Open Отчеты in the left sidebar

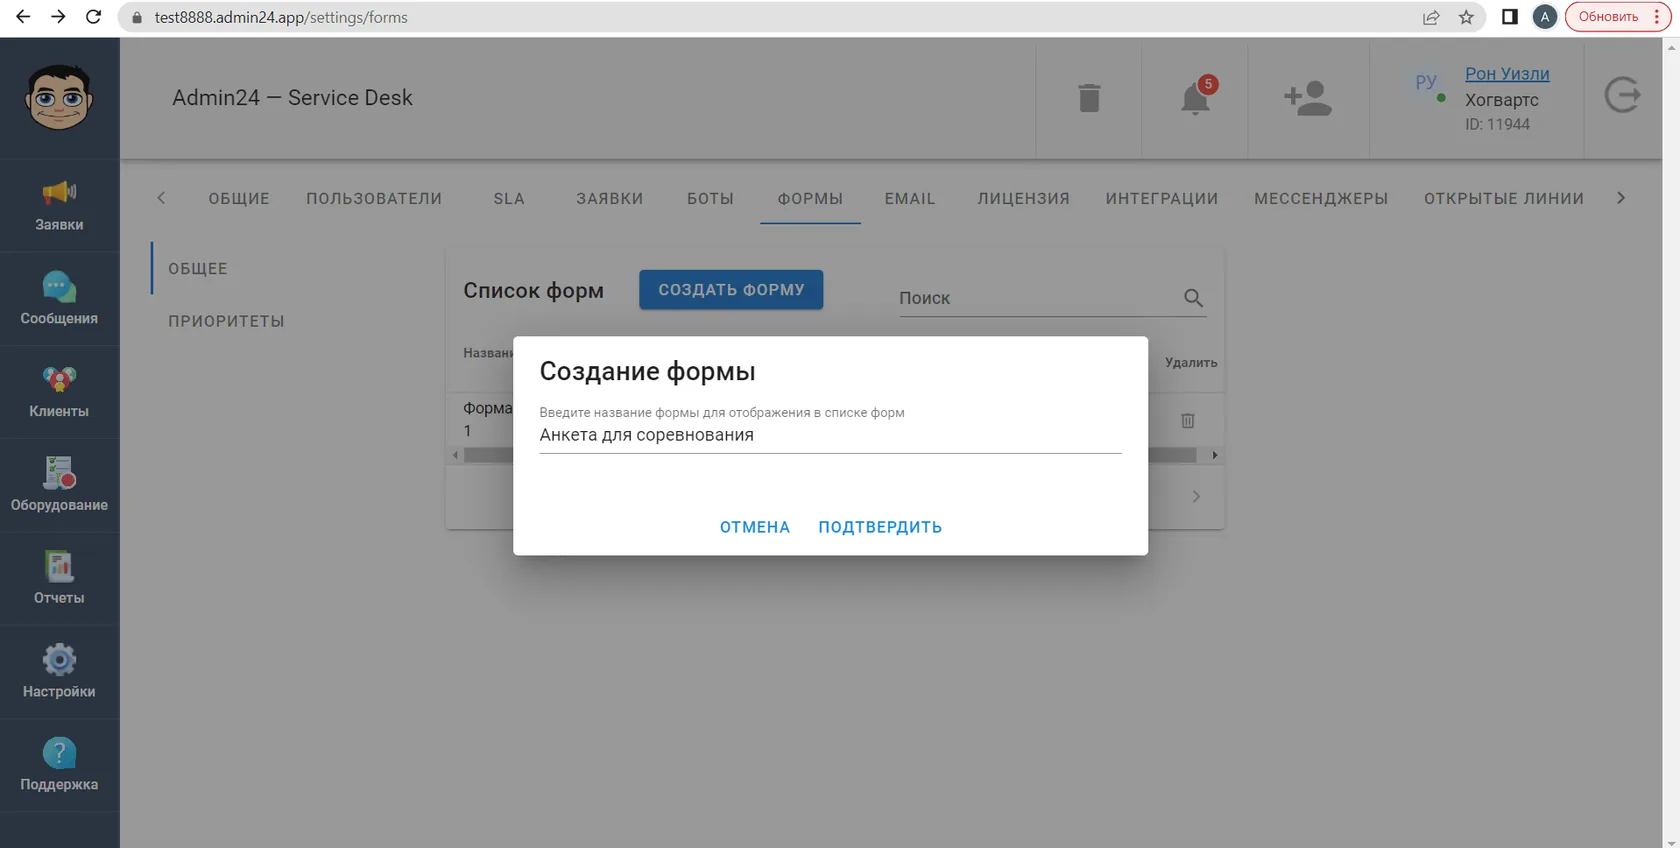[59, 579]
